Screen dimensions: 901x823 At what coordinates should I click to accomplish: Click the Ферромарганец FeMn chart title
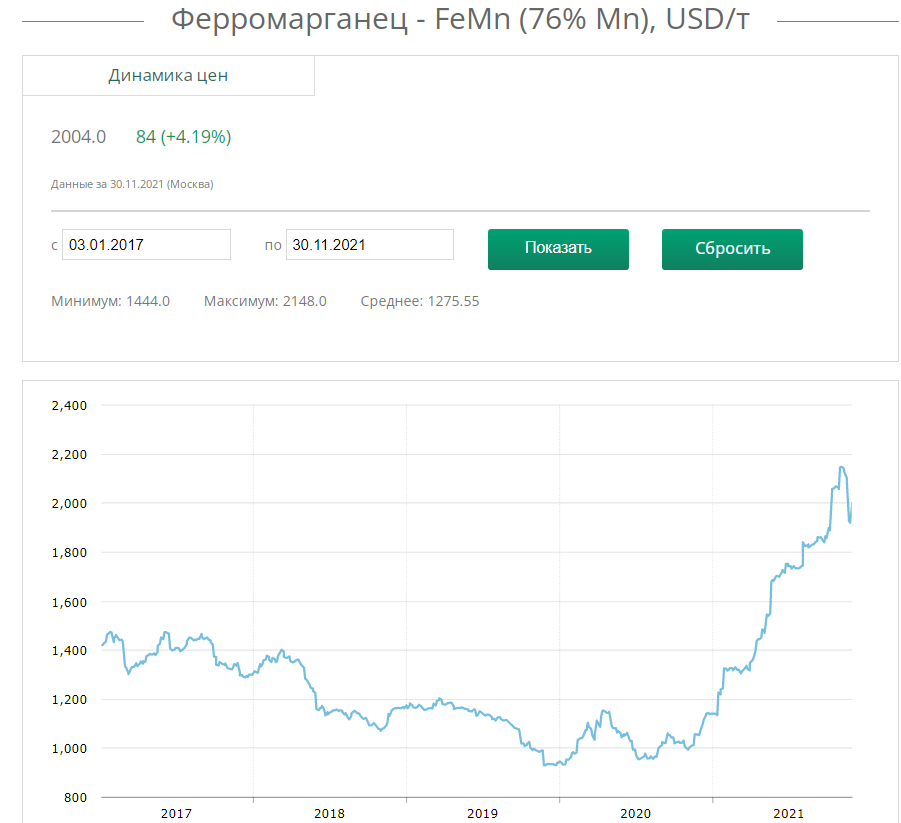tap(459, 20)
